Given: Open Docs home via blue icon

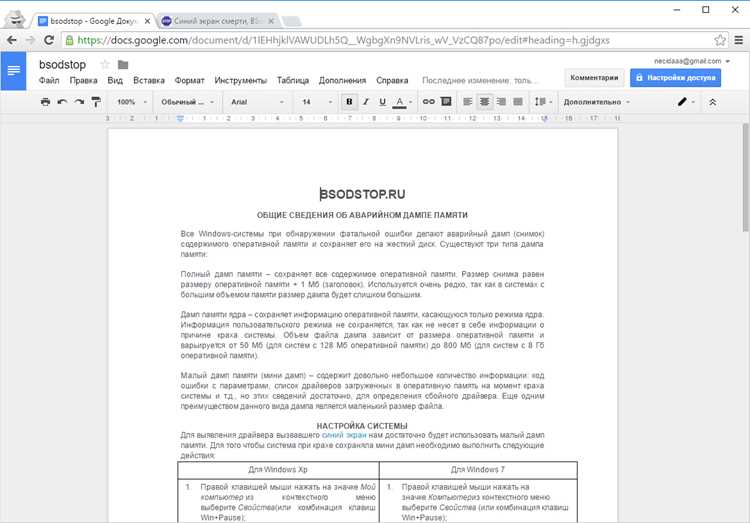Looking at the screenshot, I should tap(13, 71).
